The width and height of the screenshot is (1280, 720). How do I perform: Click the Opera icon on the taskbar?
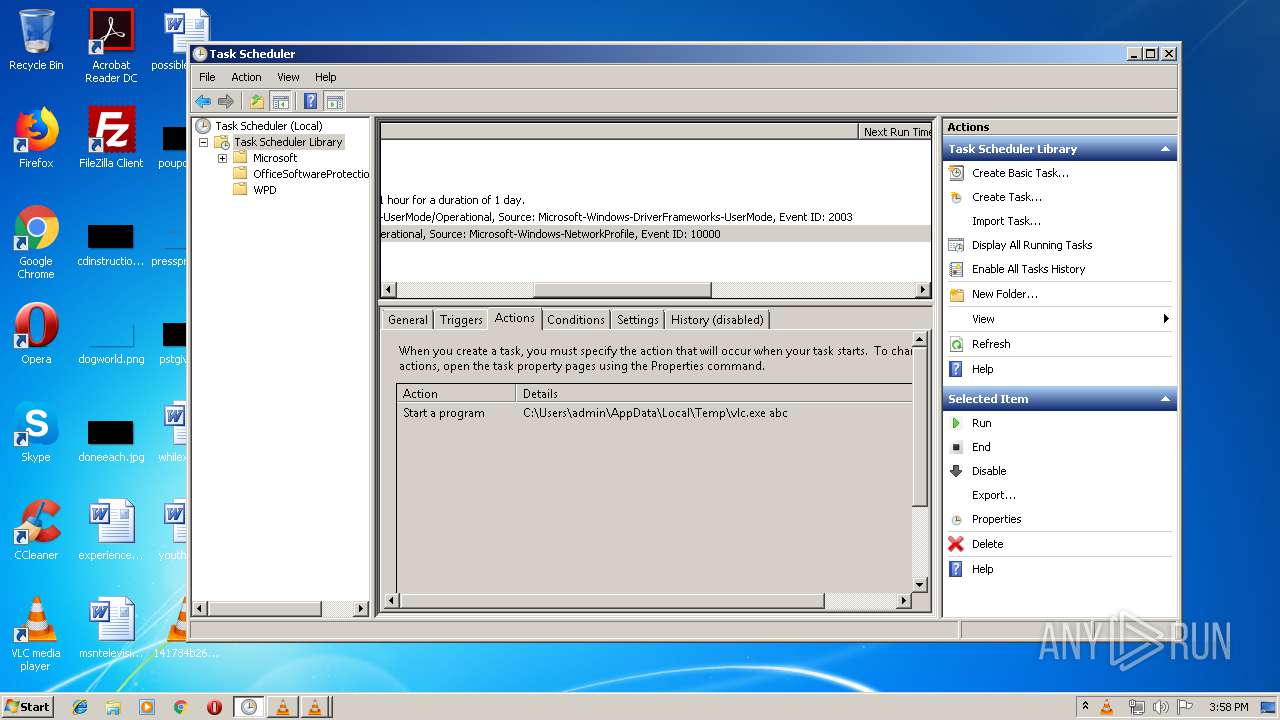(x=214, y=707)
